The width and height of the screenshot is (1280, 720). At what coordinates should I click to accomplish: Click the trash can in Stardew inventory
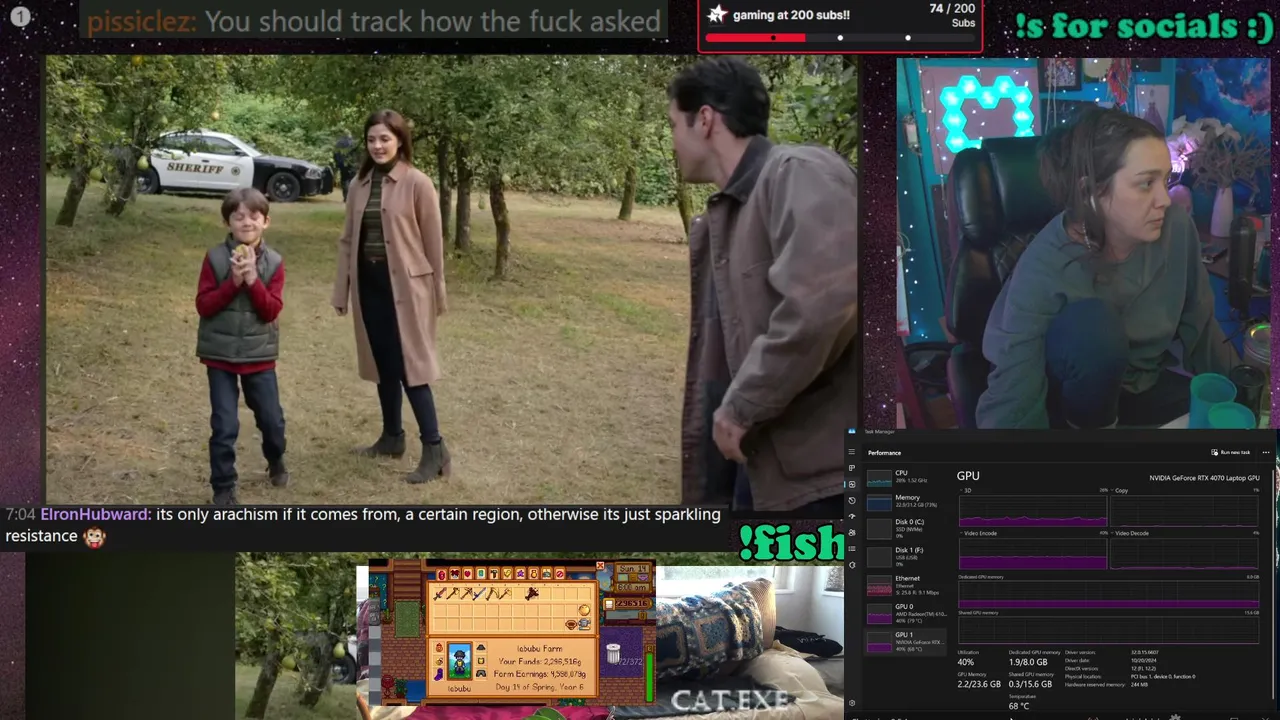(x=613, y=653)
